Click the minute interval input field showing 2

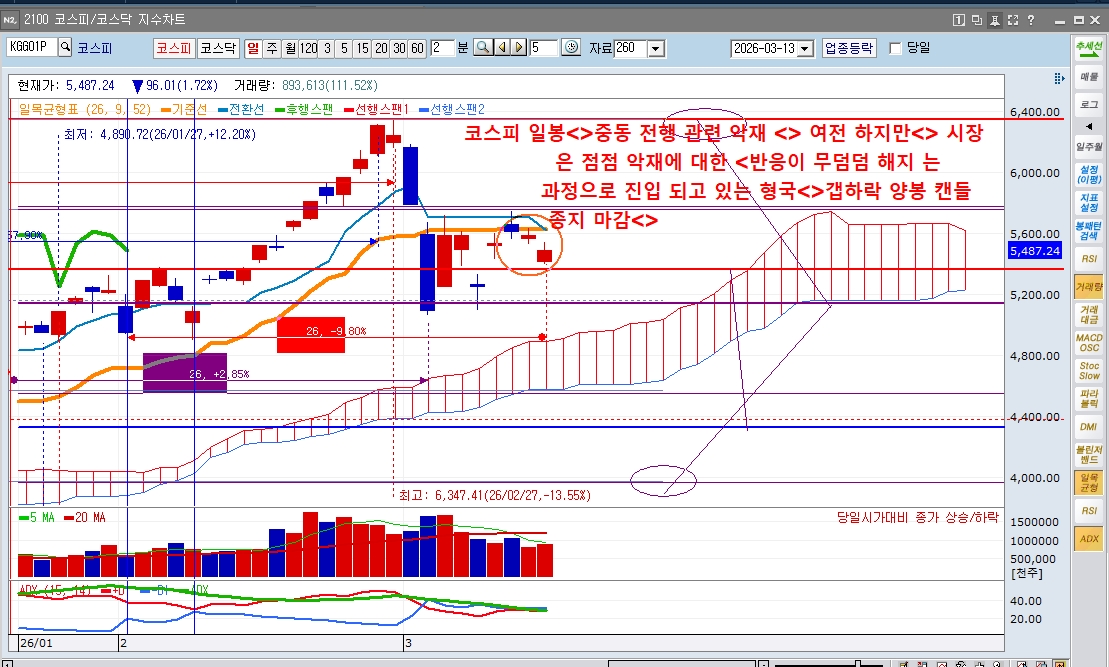click(441, 47)
